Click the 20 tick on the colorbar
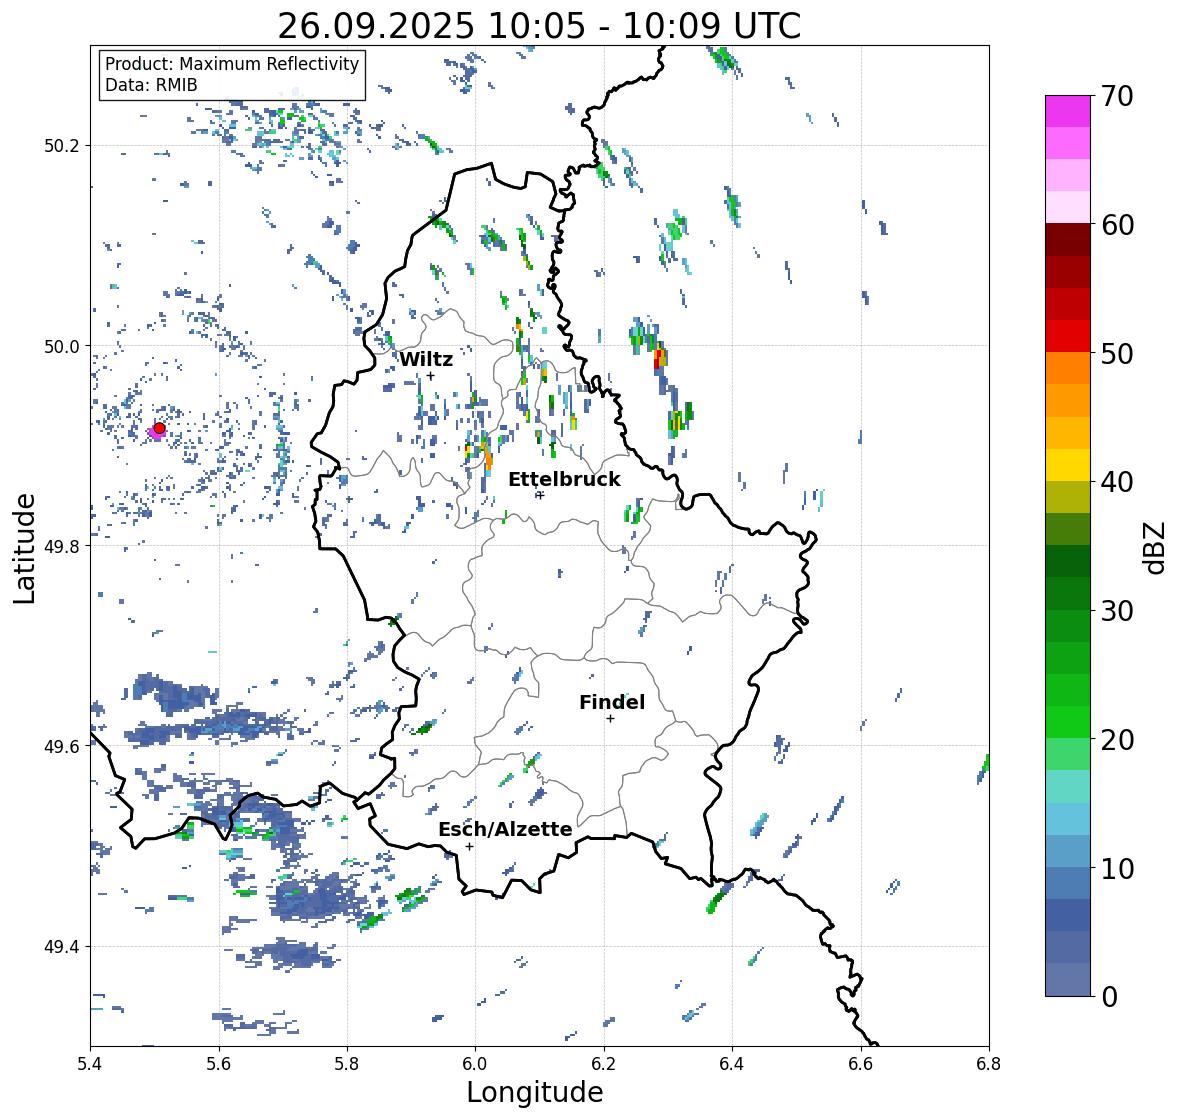Screen dimensions: 1179x1117 [1117, 740]
